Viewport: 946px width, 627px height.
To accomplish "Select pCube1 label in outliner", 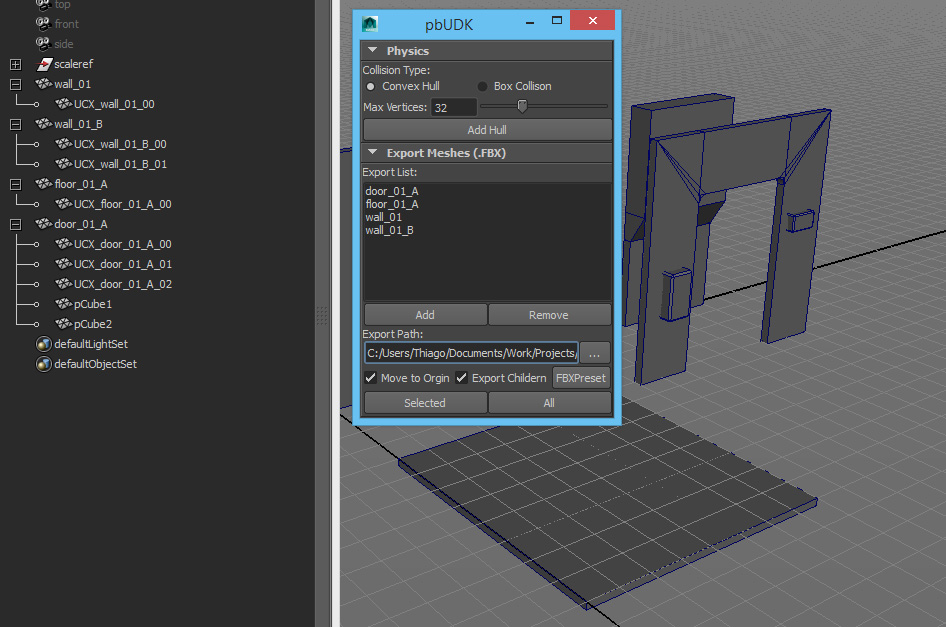I will tap(93, 304).
